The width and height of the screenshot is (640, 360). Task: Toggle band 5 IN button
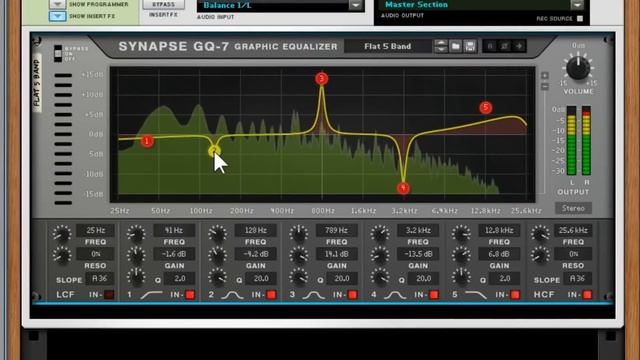515,294
